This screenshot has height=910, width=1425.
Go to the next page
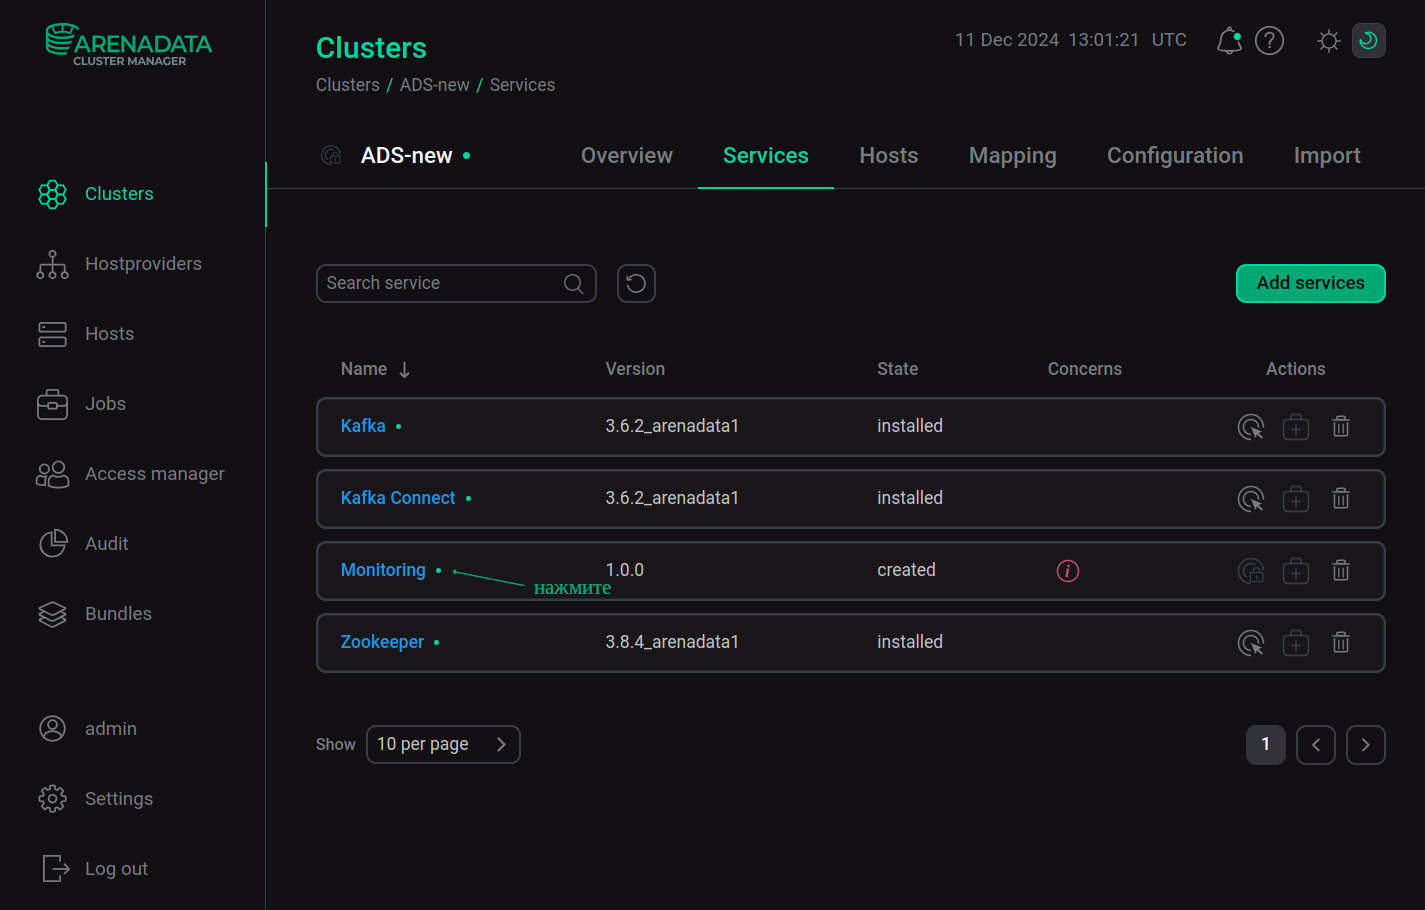(x=1366, y=745)
